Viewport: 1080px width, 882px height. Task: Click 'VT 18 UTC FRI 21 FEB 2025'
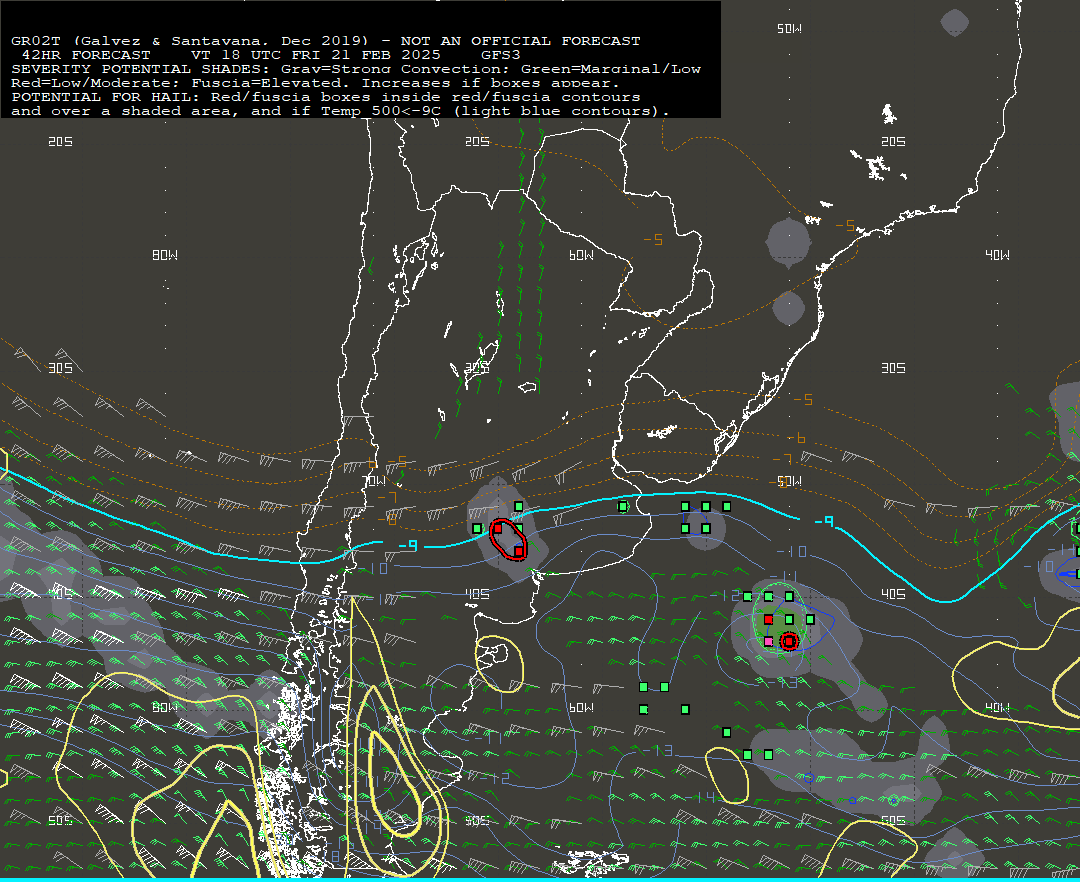315,54
